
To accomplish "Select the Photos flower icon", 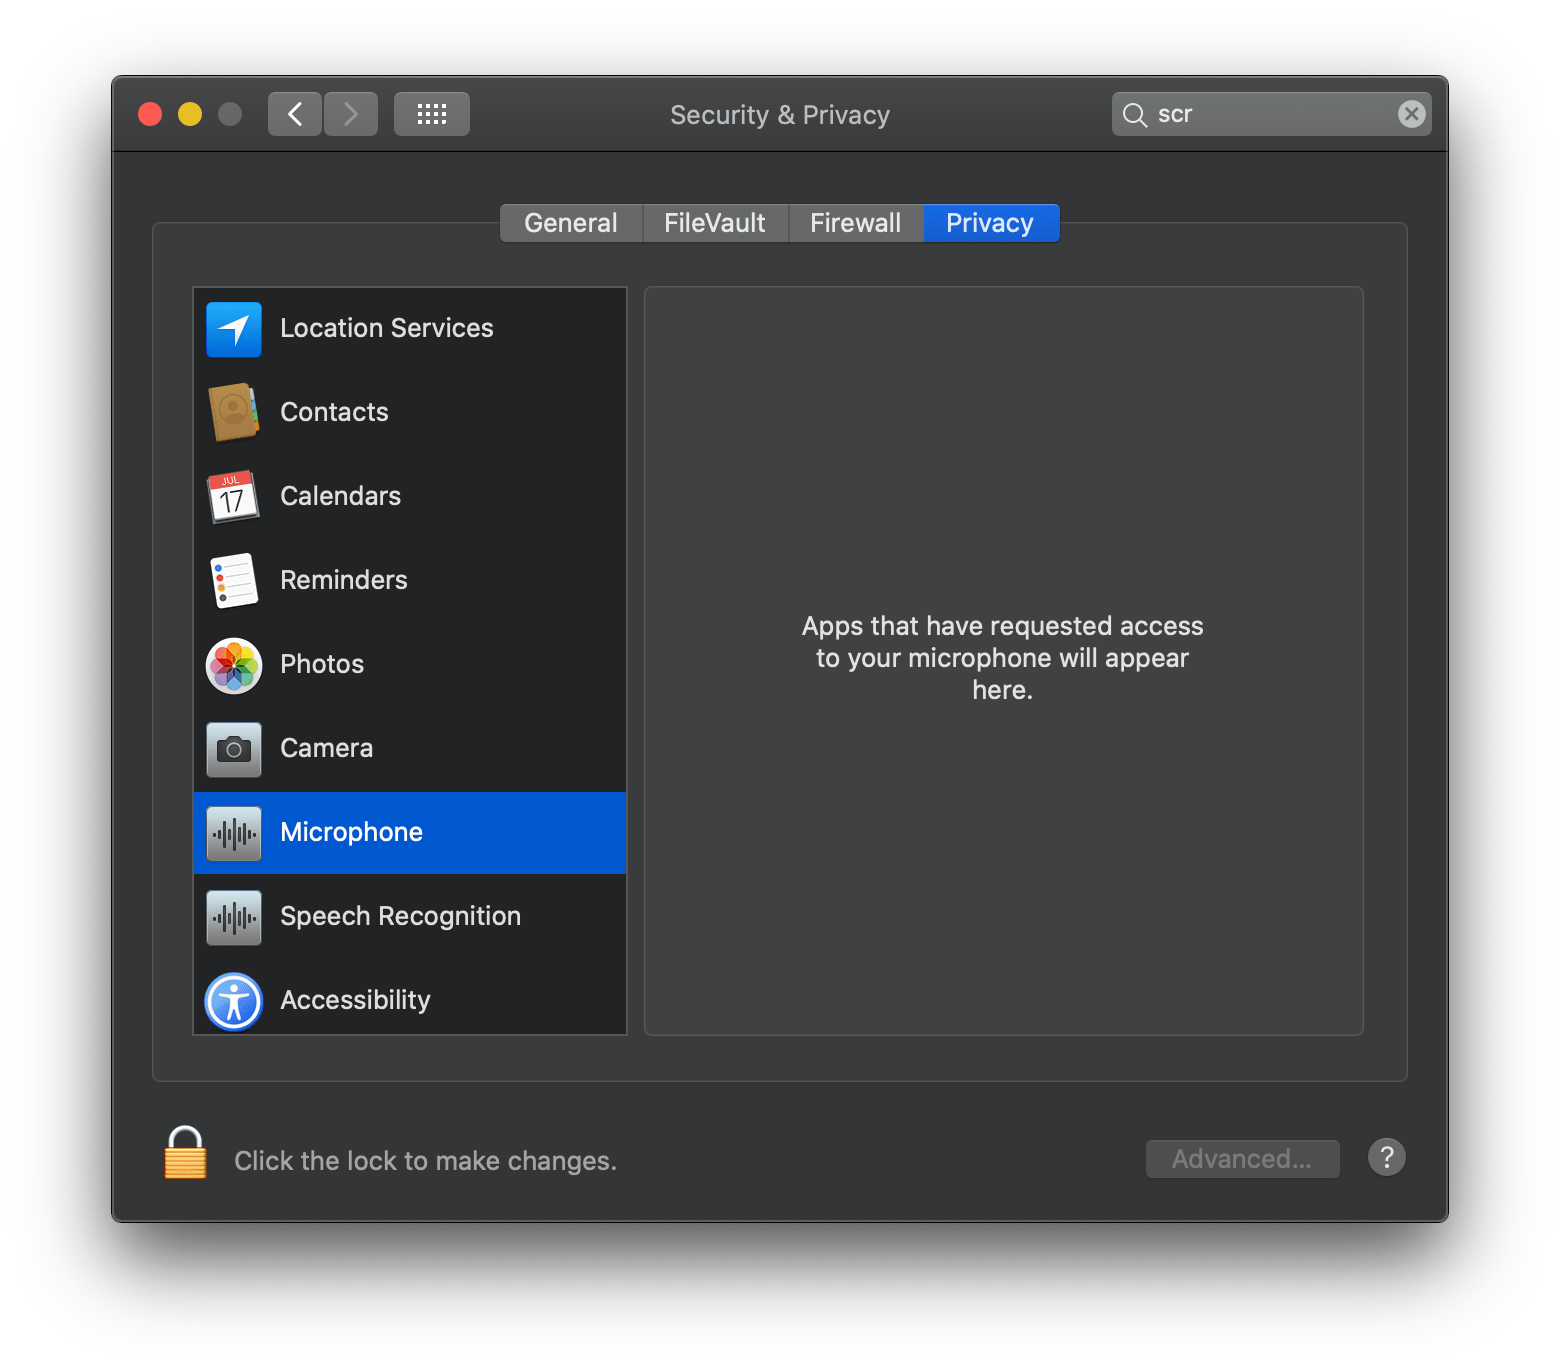I will [232, 664].
